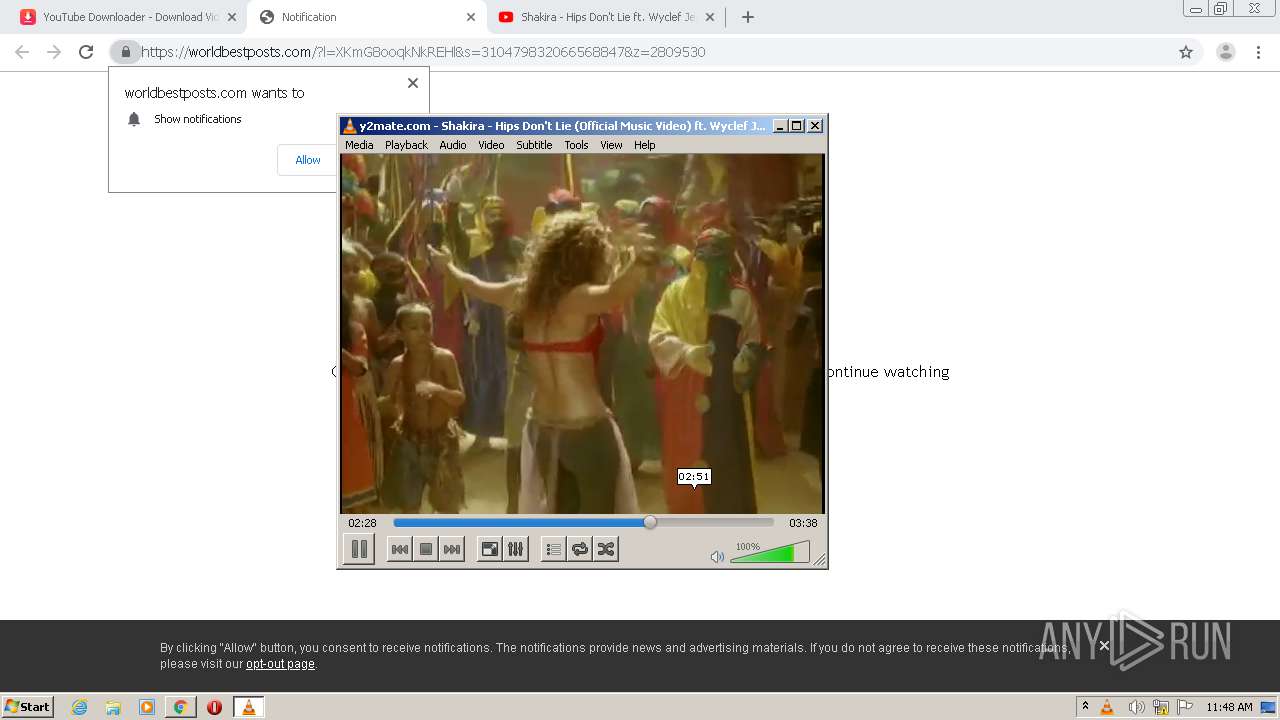Image resolution: width=1280 pixels, height=720 pixels.
Task: Go to previous media in VLC
Action: 399,549
